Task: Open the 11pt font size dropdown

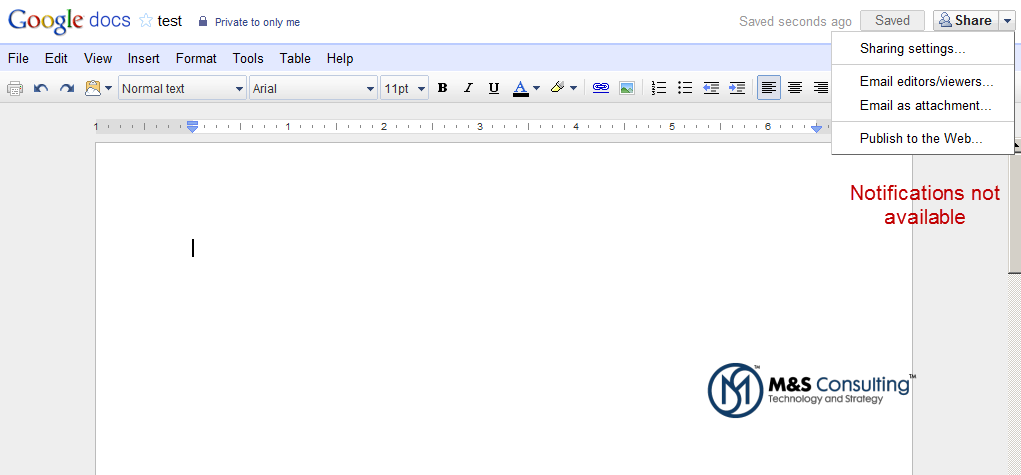Action: pyautogui.click(x=404, y=88)
